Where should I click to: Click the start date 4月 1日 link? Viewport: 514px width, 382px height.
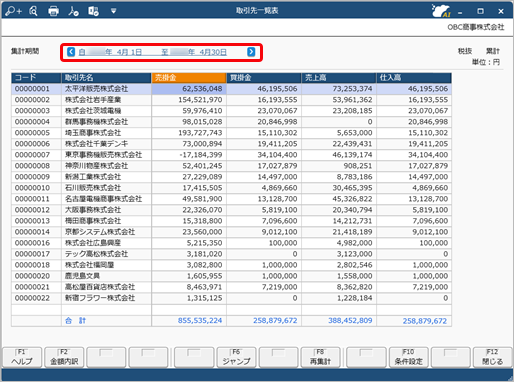[x=110, y=52]
